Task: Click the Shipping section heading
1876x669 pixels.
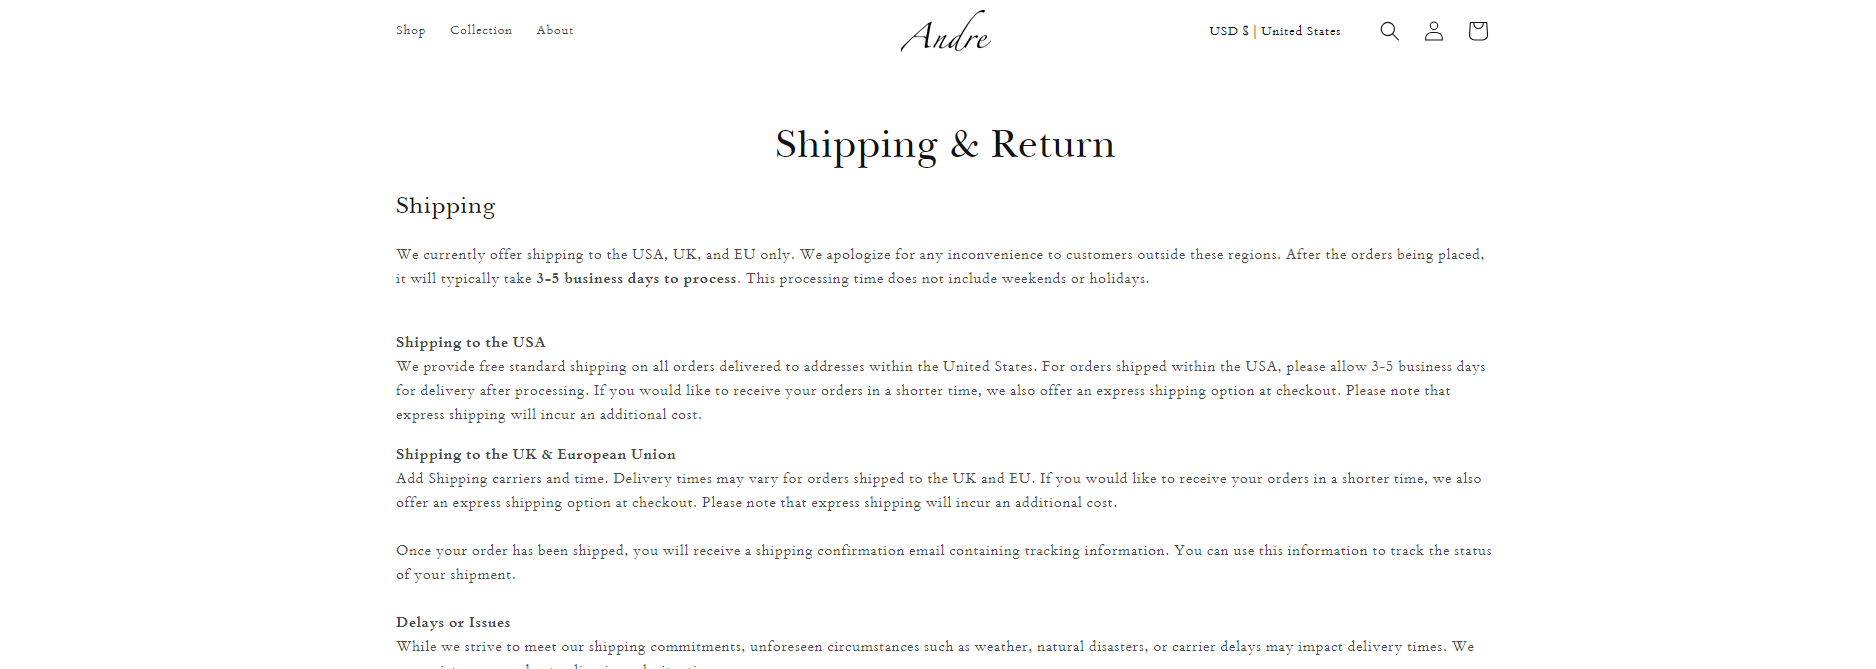Action: pos(445,206)
